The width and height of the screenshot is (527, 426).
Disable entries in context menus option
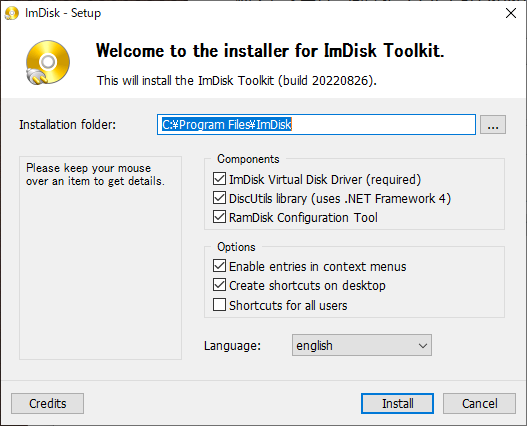click(x=219, y=266)
